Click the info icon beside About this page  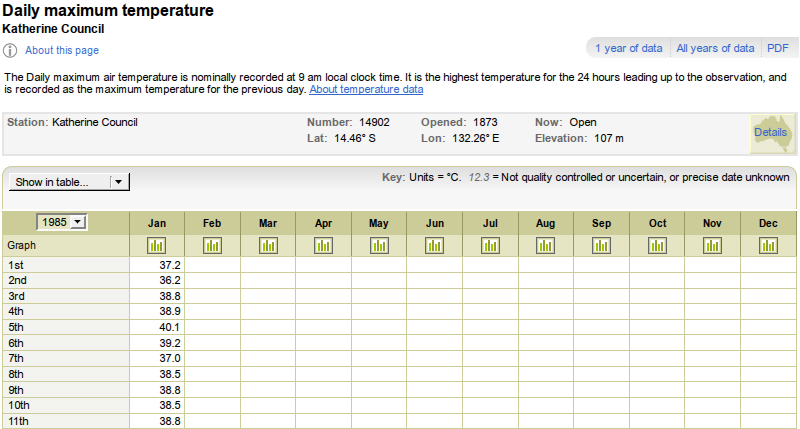pyautogui.click(x=10, y=51)
